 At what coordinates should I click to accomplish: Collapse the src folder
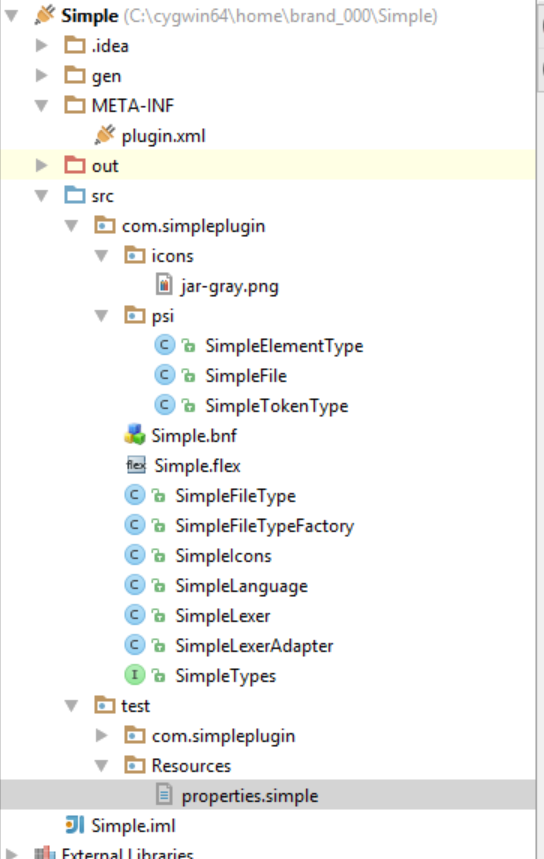42,196
